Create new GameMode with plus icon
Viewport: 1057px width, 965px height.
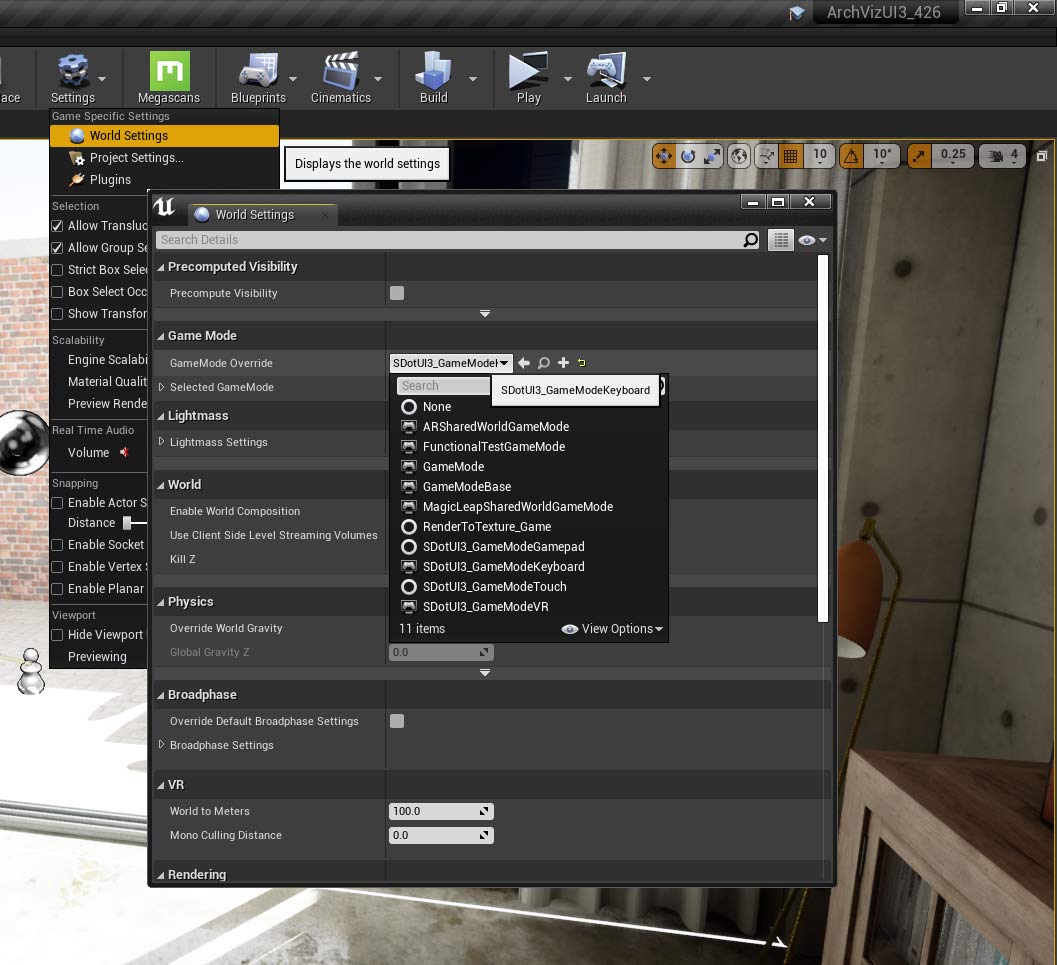tap(564, 363)
